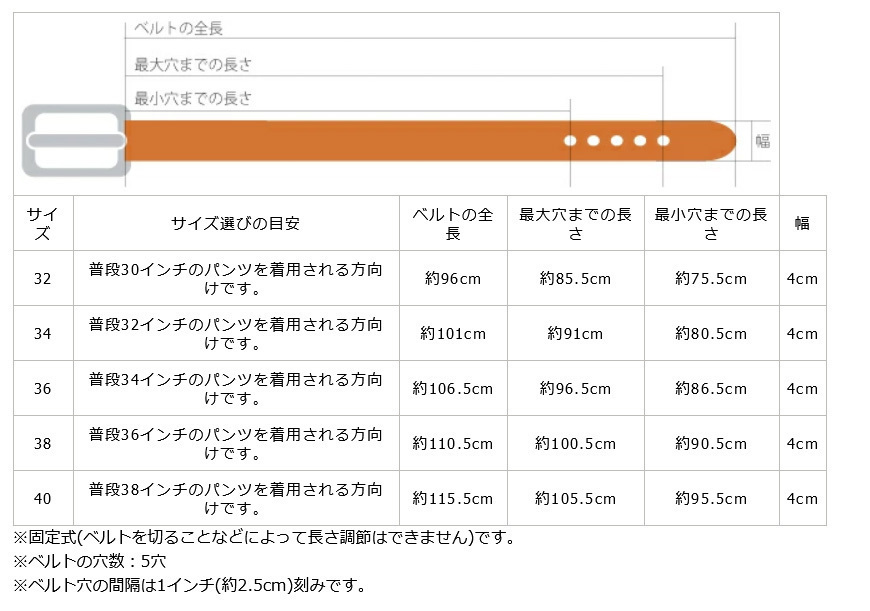The width and height of the screenshot is (870, 611).
Task: Click the rightmost belt hole
Action: pyautogui.click(x=663, y=140)
